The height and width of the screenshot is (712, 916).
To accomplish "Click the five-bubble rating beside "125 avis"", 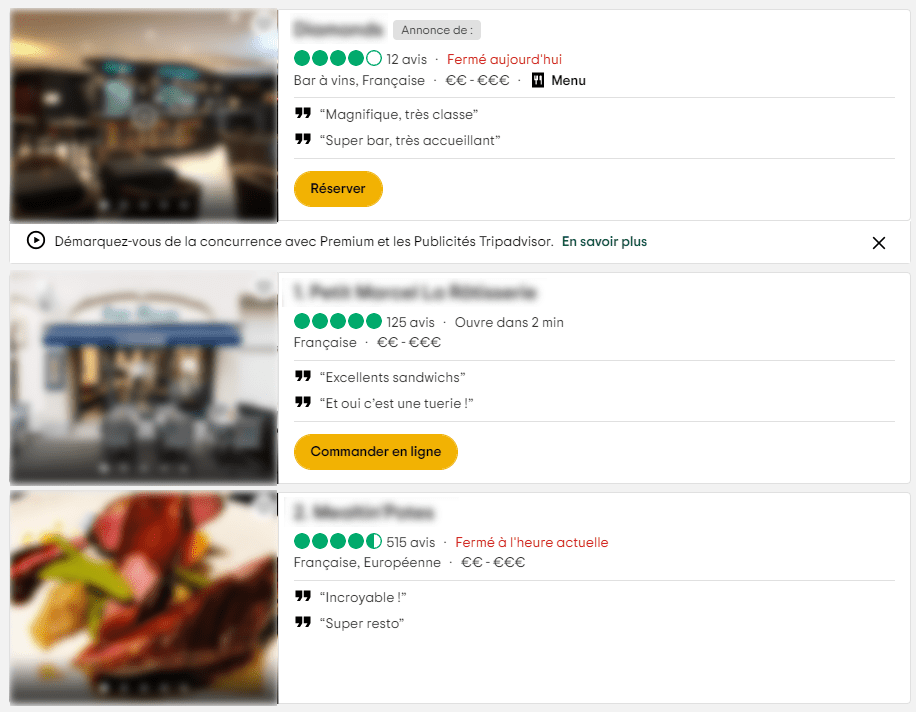I will pos(337,322).
